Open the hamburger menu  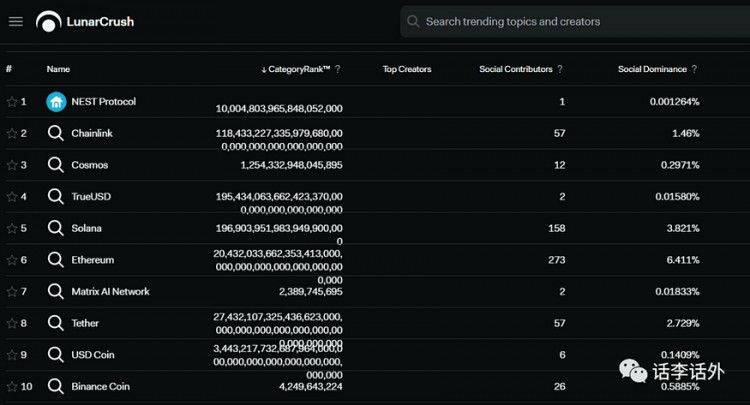click(x=15, y=22)
